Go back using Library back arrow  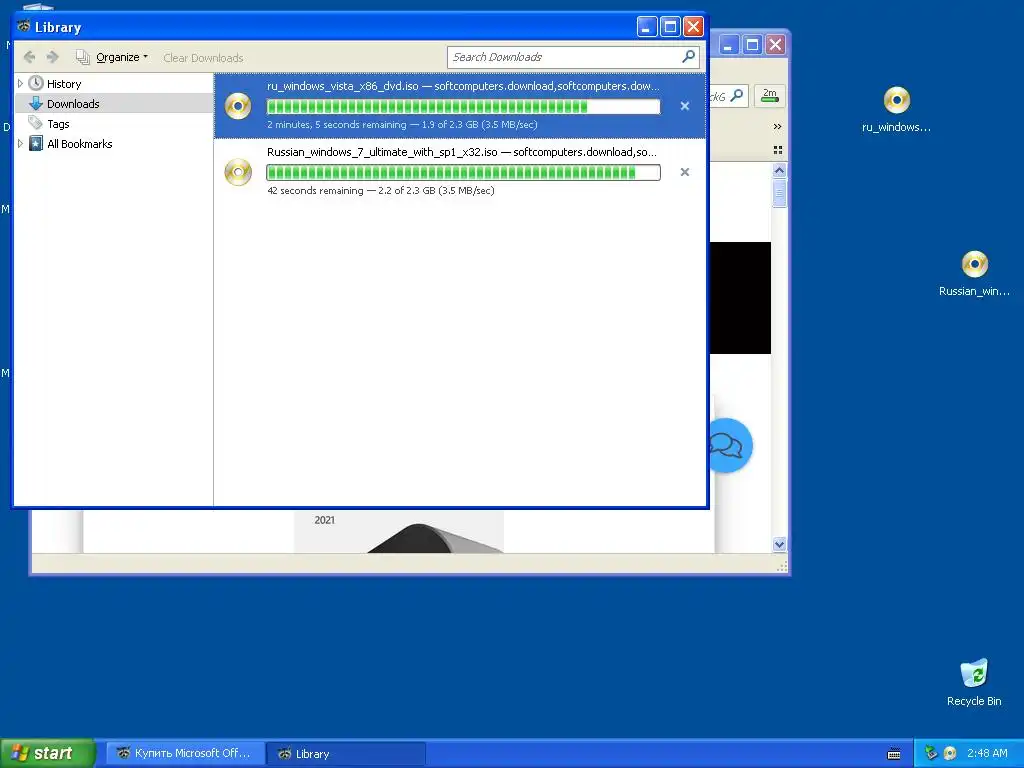pyautogui.click(x=29, y=57)
